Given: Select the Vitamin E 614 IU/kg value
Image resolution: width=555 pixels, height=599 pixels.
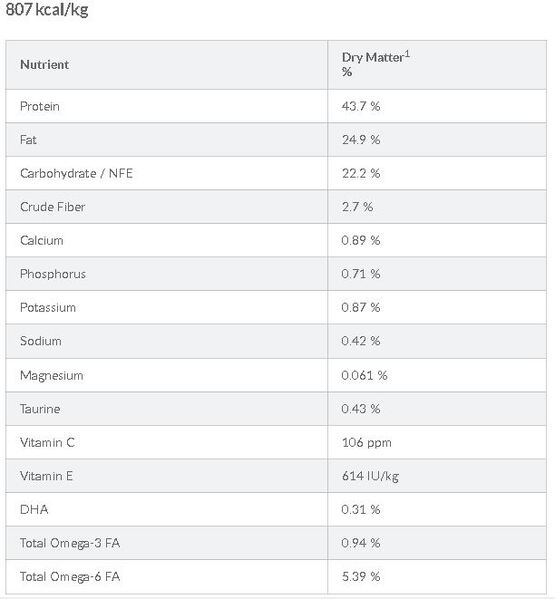Looking at the screenshot, I should [x=370, y=476].
